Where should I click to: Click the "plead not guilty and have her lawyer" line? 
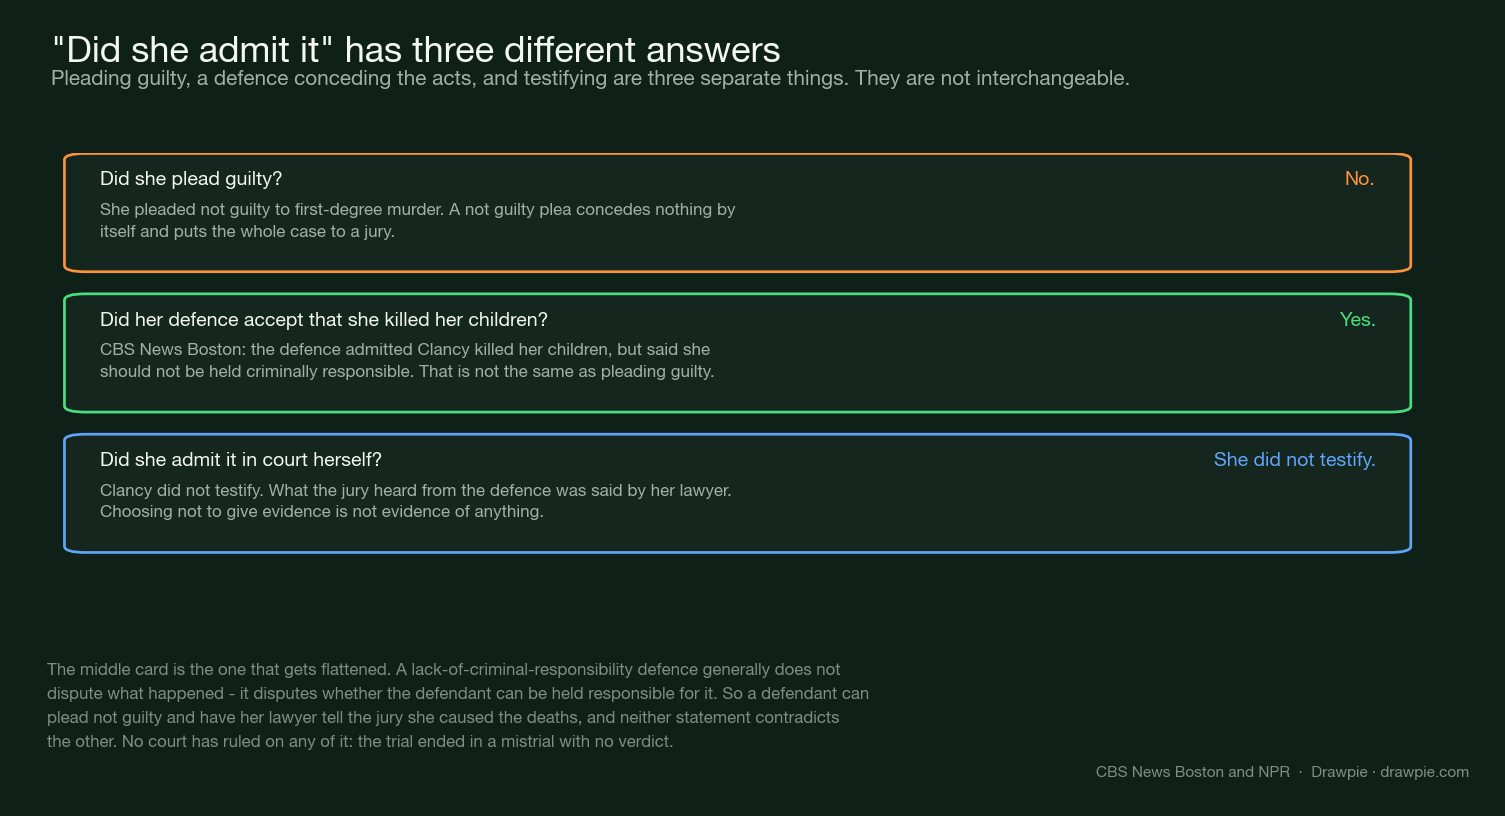(443, 718)
